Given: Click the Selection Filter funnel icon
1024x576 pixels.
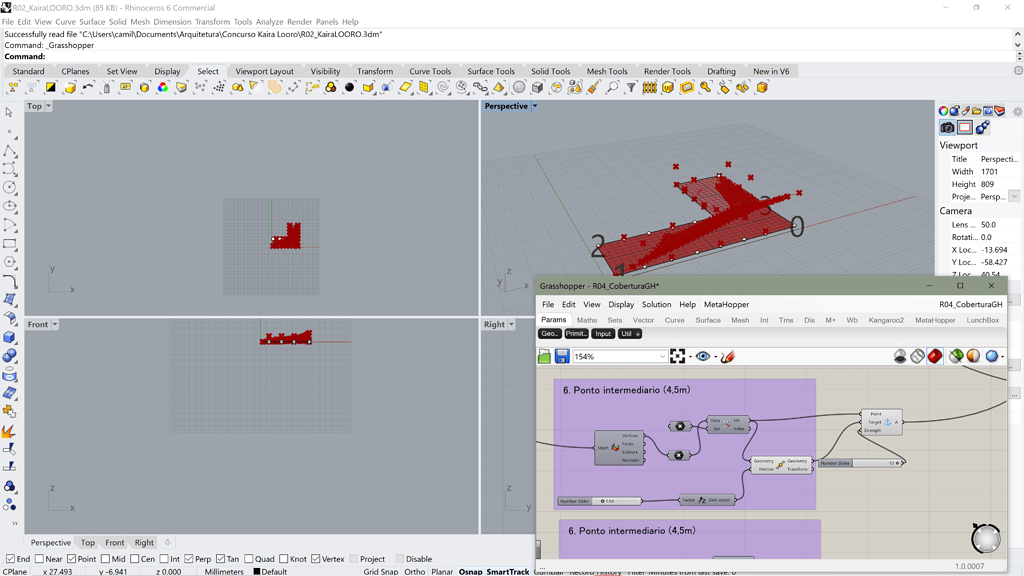Looking at the screenshot, I should 631,87.
